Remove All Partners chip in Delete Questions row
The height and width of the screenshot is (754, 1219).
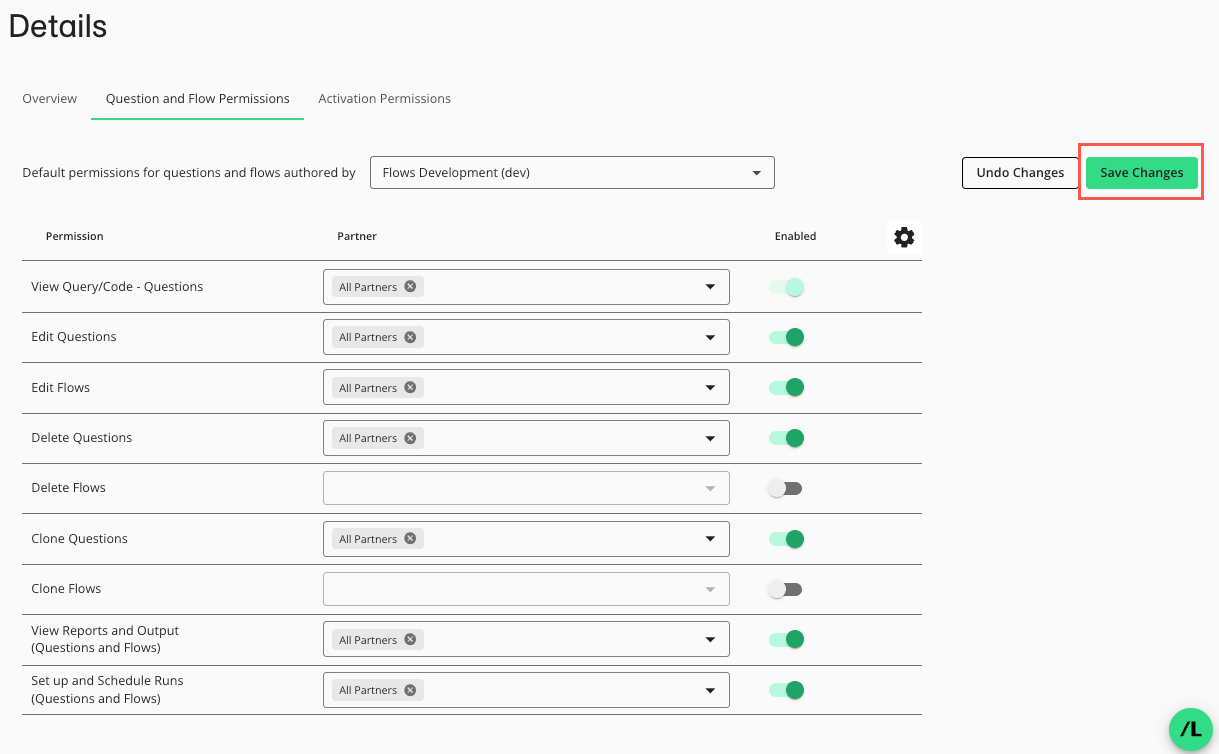[x=409, y=438]
